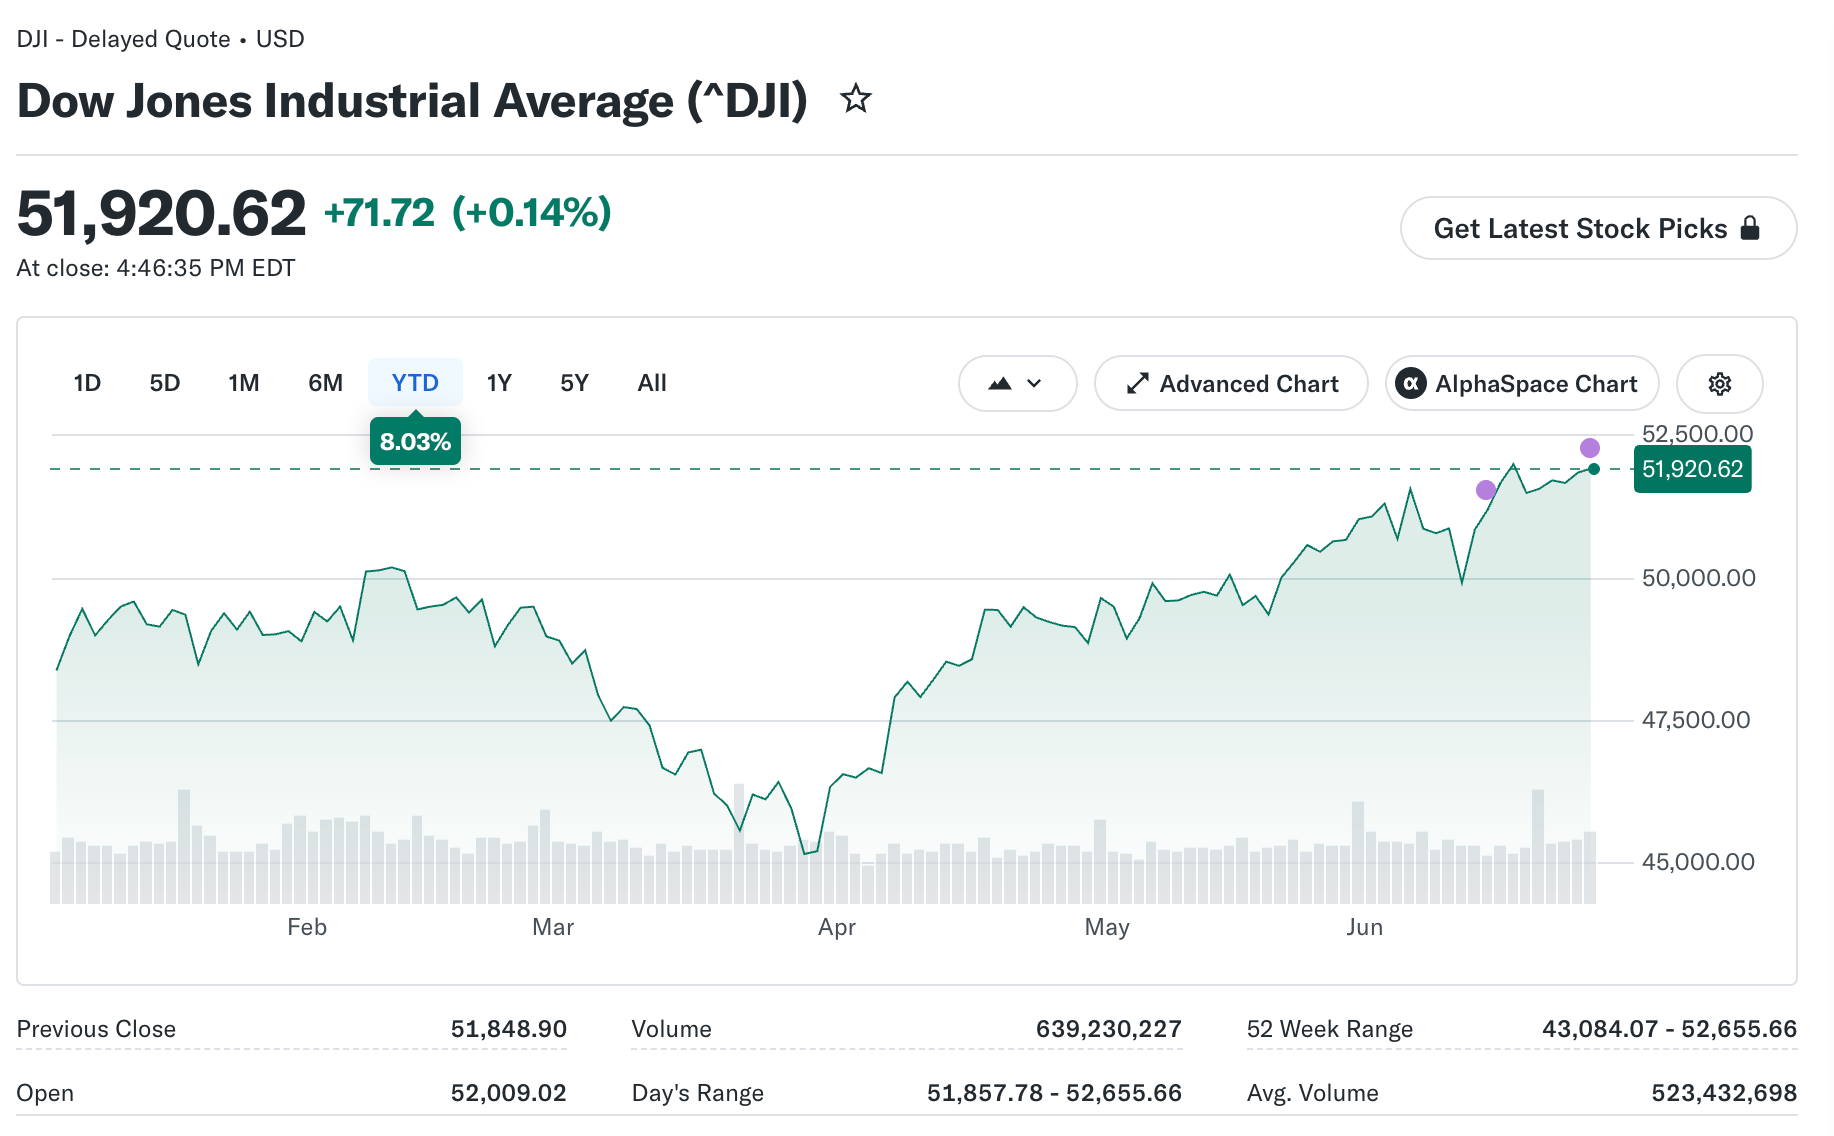The height and width of the screenshot is (1136, 1834).
Task: Switch chart to 6M range
Action: (x=325, y=383)
